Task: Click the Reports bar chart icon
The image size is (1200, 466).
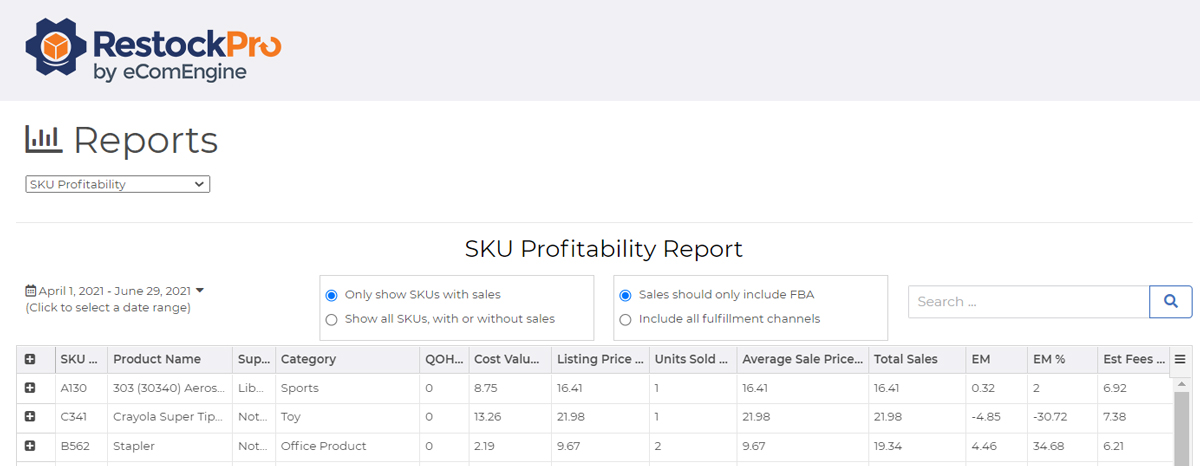Action: click(x=43, y=140)
